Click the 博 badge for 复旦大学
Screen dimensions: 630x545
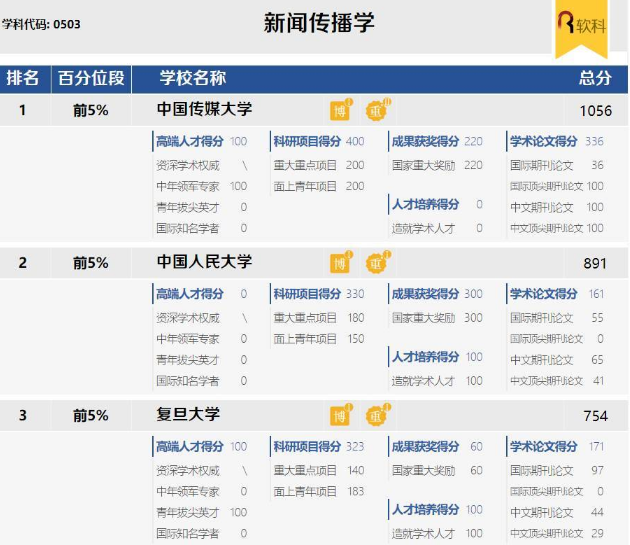341,415
